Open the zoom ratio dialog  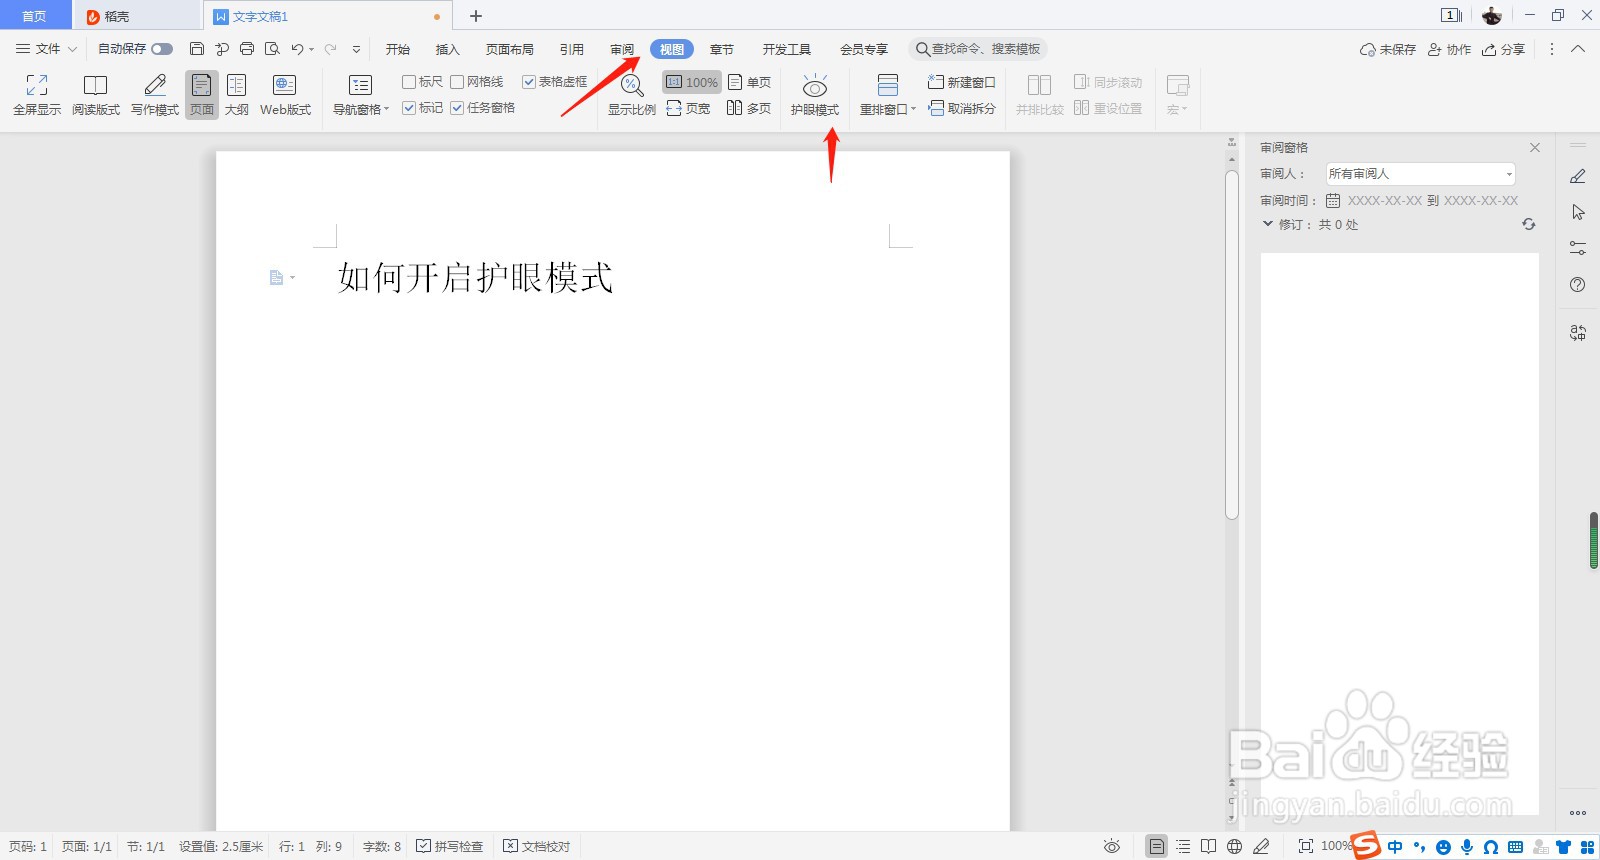pyautogui.click(x=632, y=95)
